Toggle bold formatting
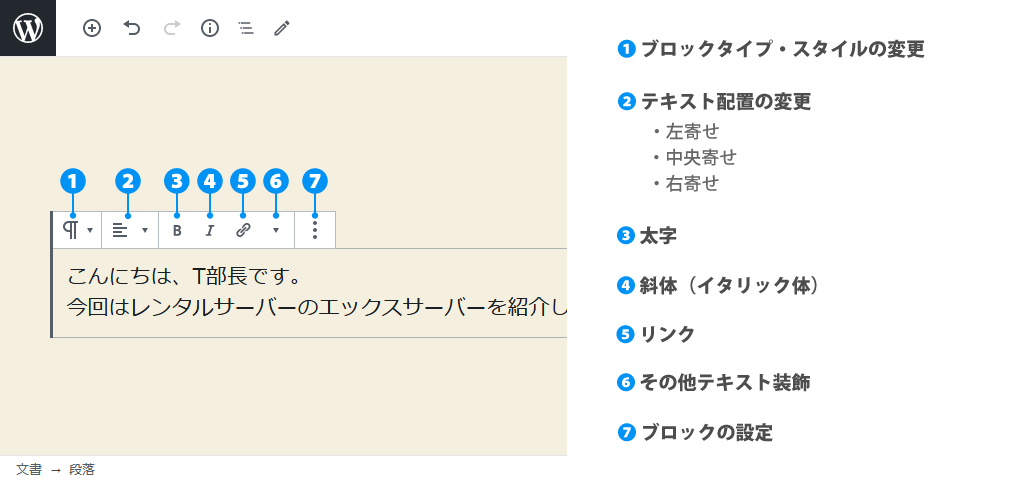Screen dimensions: 1024x480 (x=177, y=230)
